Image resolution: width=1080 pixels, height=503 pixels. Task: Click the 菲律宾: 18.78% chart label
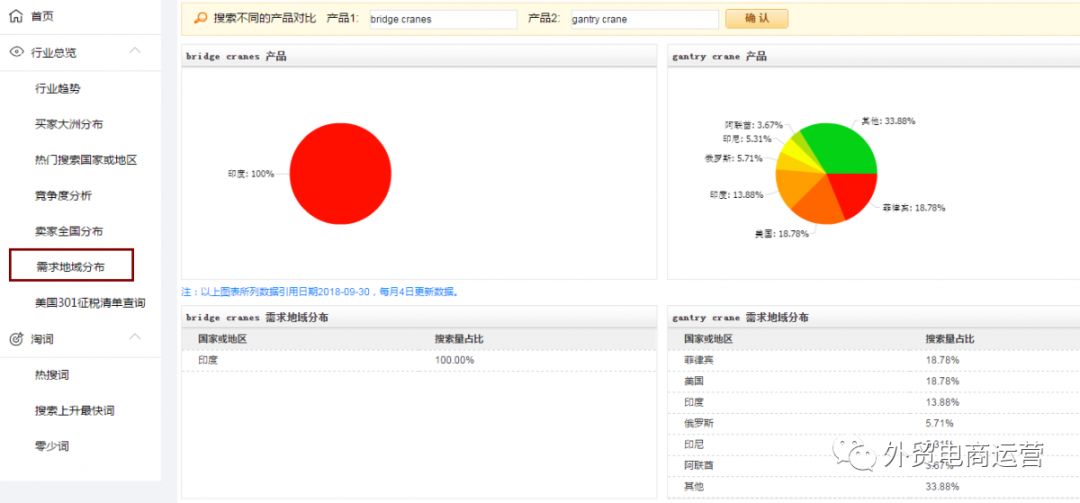[913, 207]
